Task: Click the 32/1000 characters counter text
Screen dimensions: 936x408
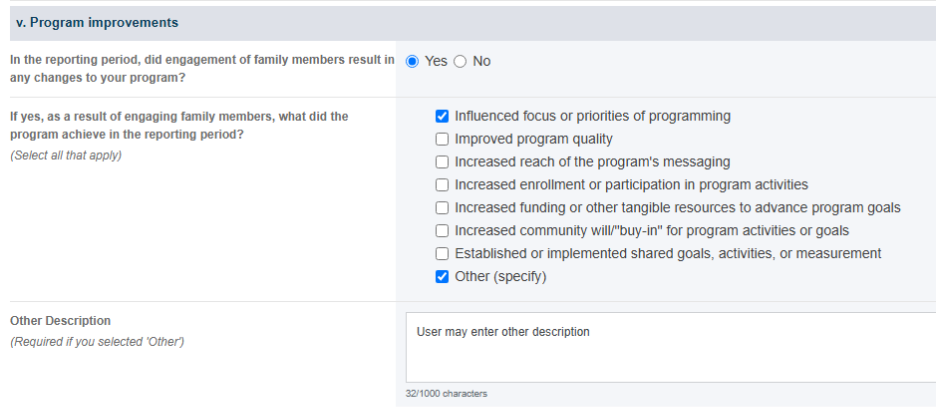Action: (446, 394)
